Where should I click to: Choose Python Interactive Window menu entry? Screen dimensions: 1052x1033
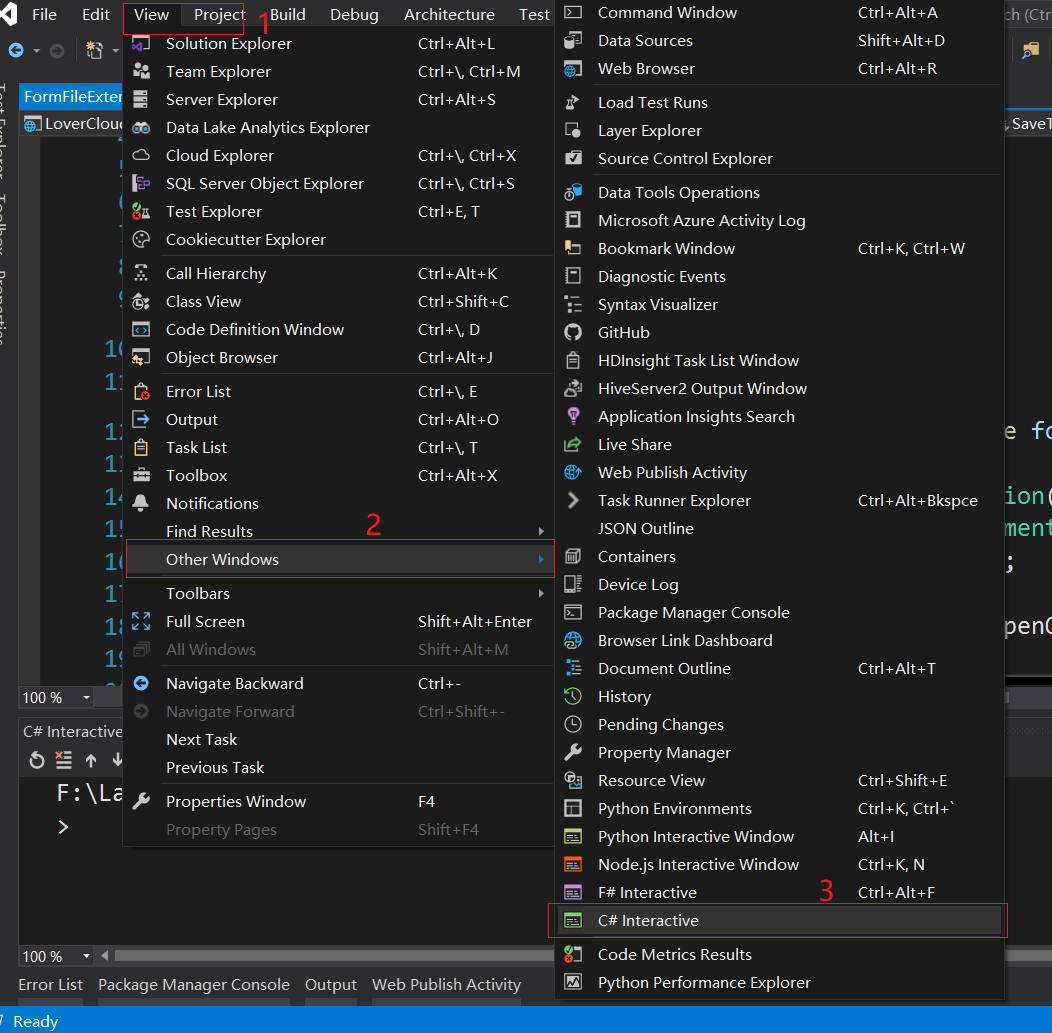click(x=780, y=836)
